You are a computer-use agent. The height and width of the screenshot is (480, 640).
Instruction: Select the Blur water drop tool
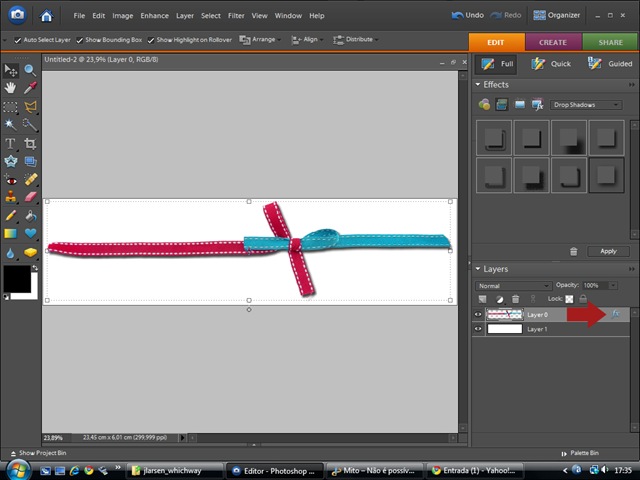tap(11, 253)
